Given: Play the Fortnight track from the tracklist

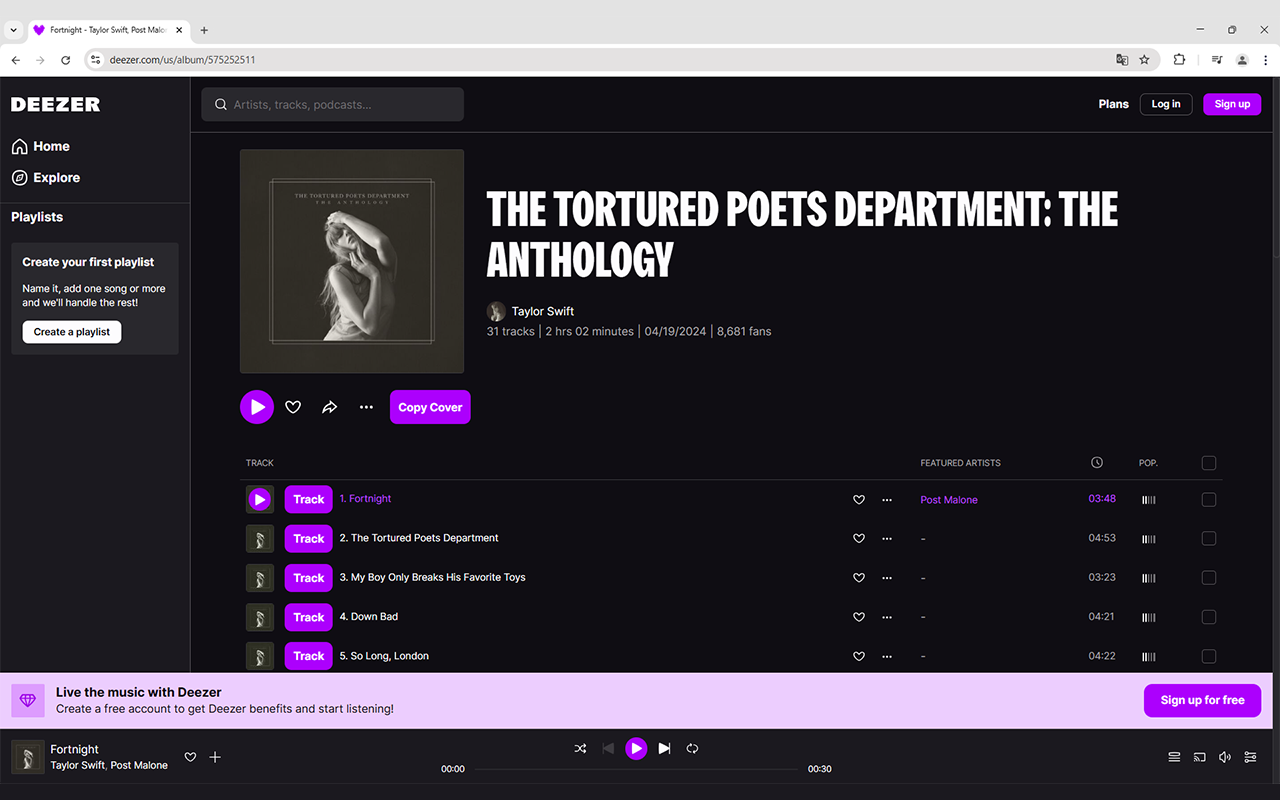Looking at the screenshot, I should click(260, 499).
